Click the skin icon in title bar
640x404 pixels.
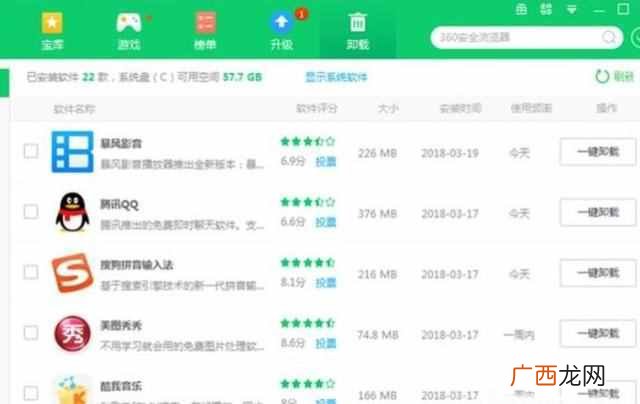521,9
